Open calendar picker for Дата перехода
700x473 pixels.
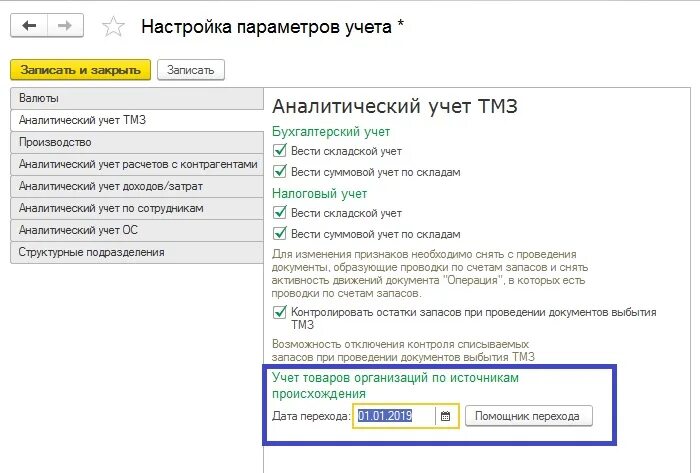445,416
